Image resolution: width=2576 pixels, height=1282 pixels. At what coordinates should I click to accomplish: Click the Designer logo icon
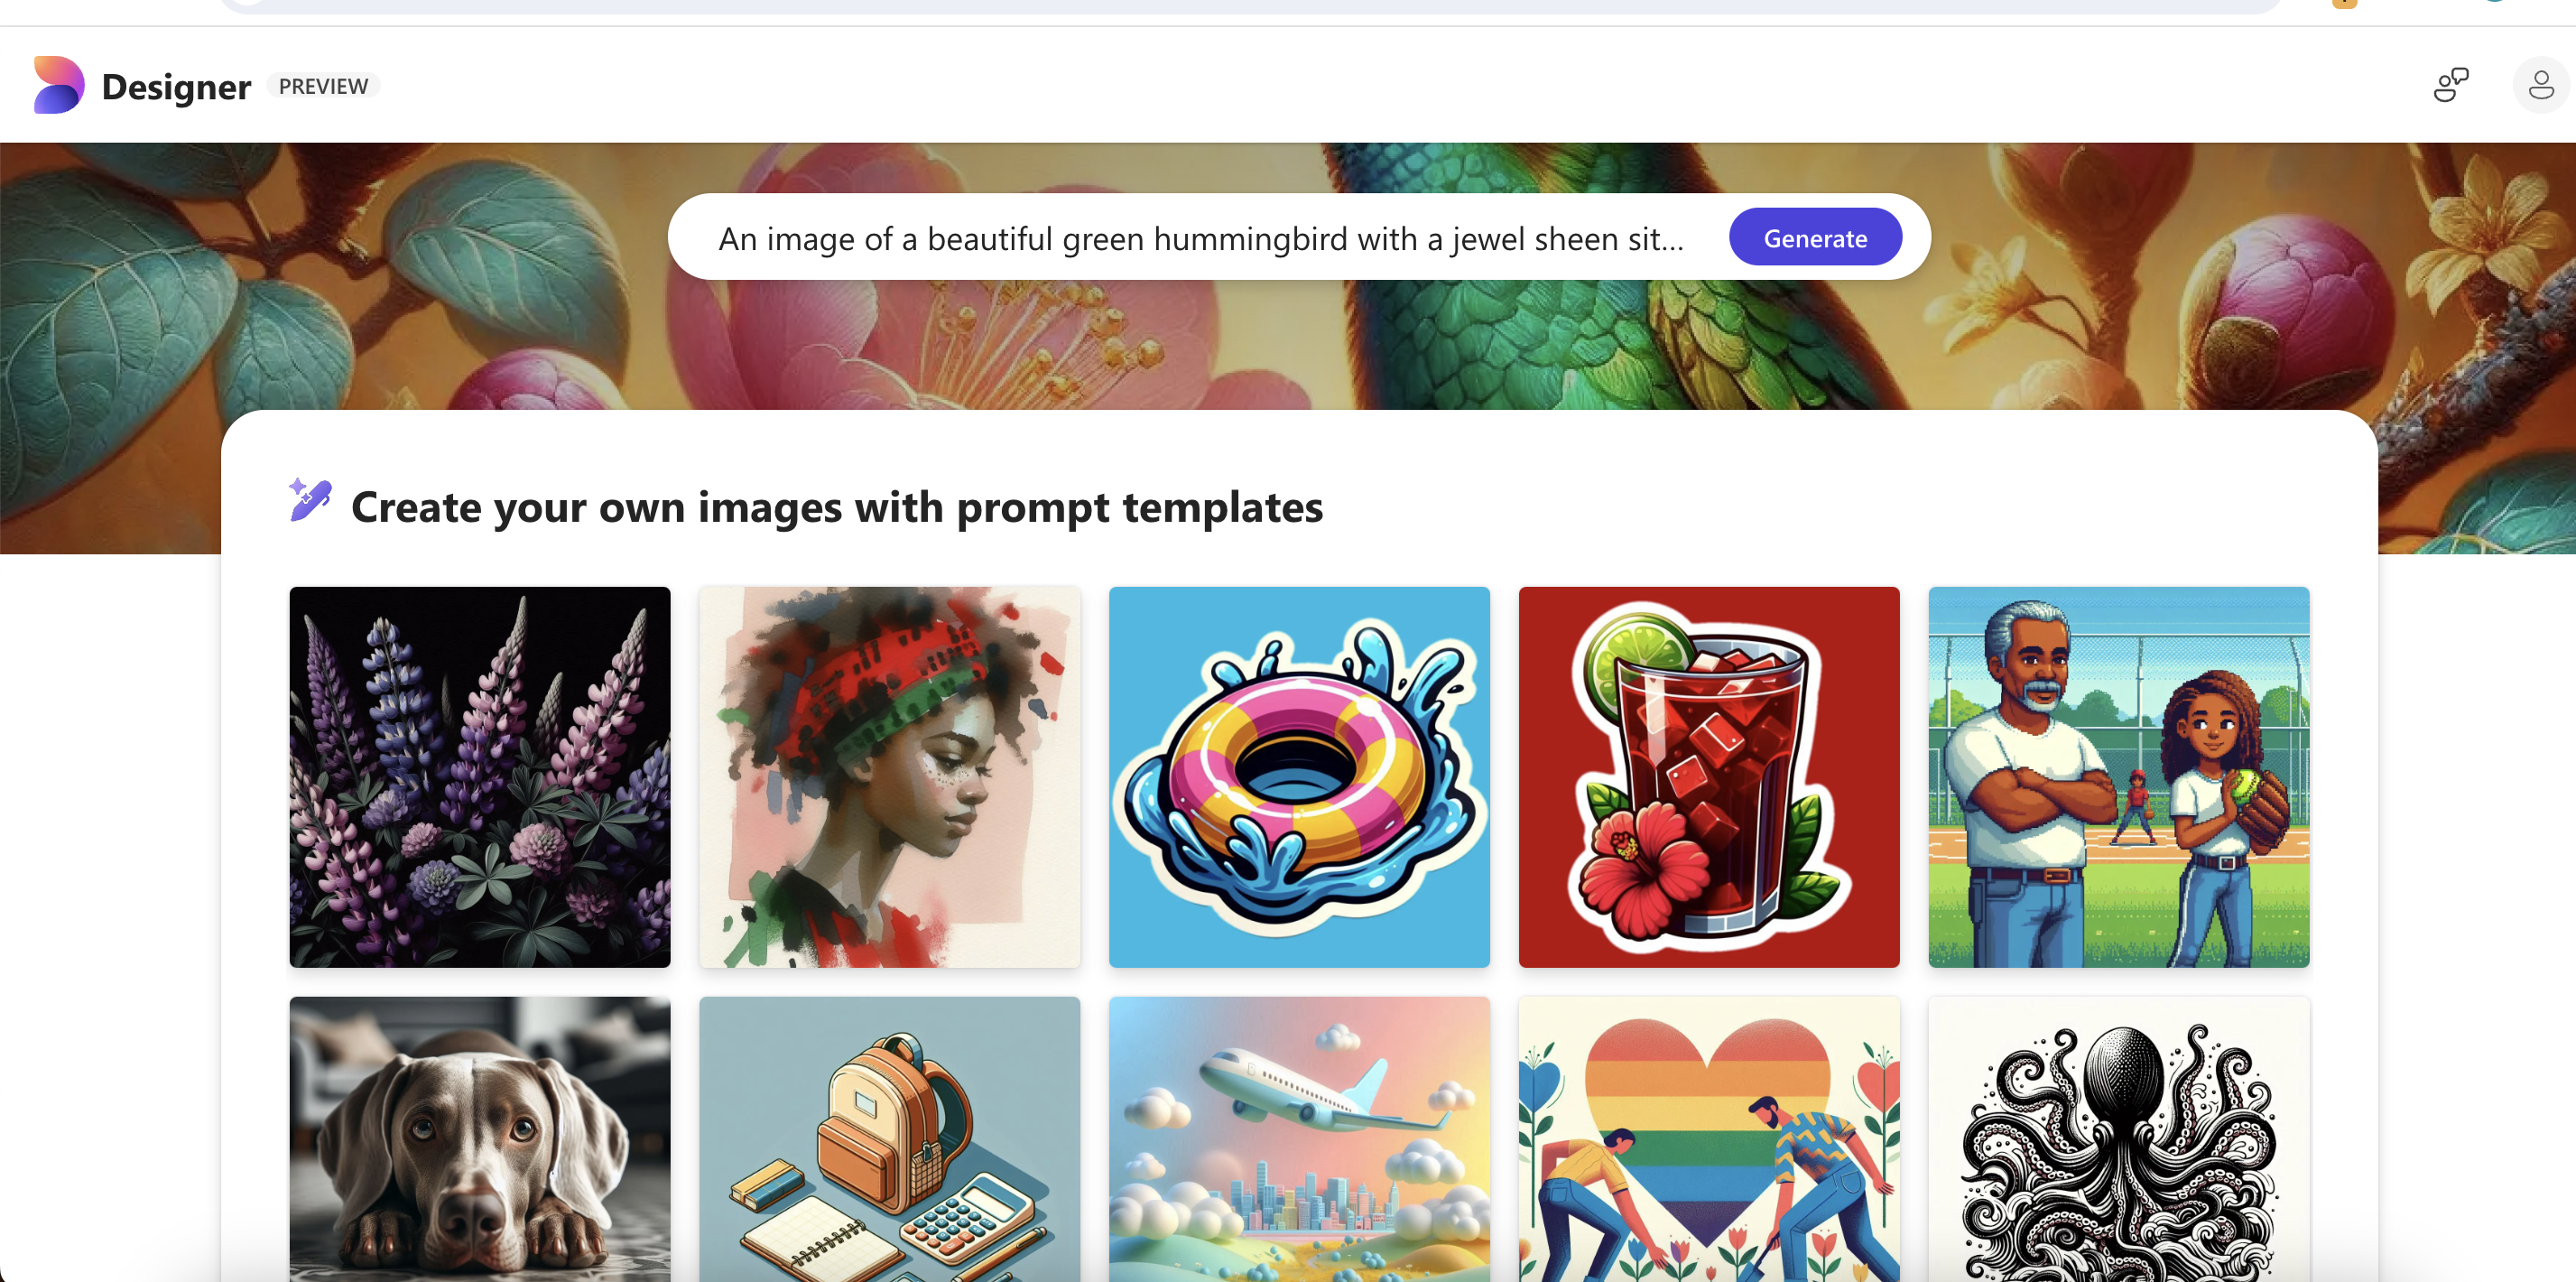(x=59, y=85)
